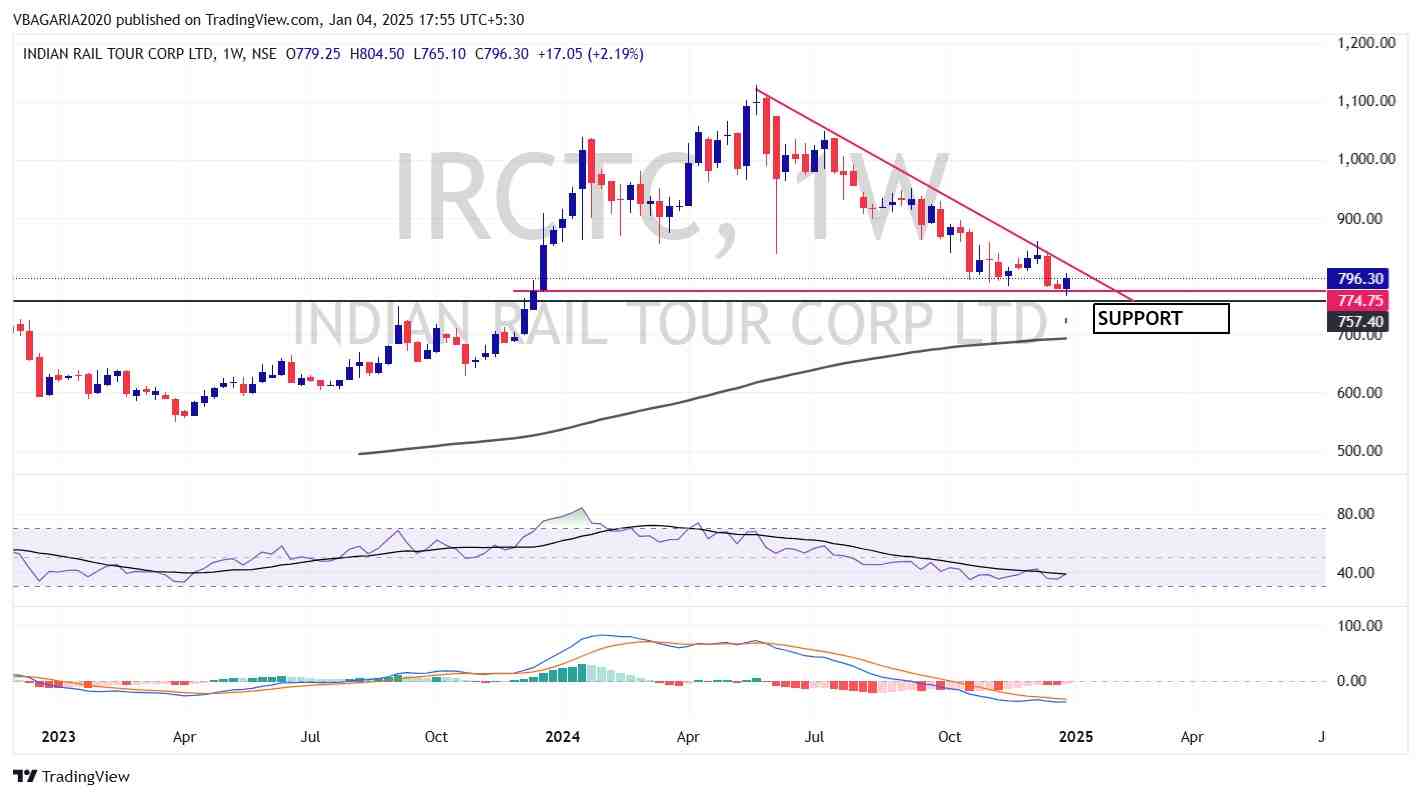Click the 1,100.00 price axis label
The height and width of the screenshot is (798, 1421).
1367,101
